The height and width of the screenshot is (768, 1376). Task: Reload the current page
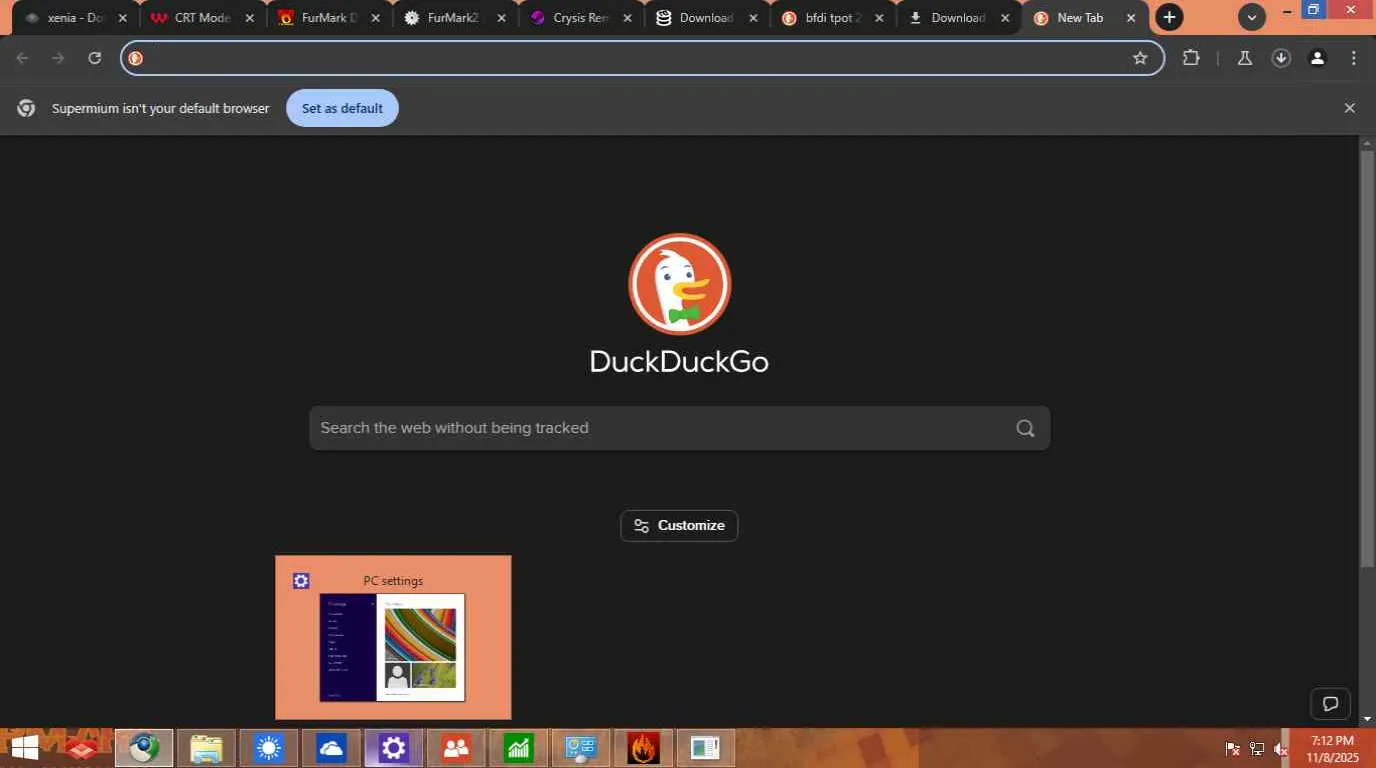[95, 58]
